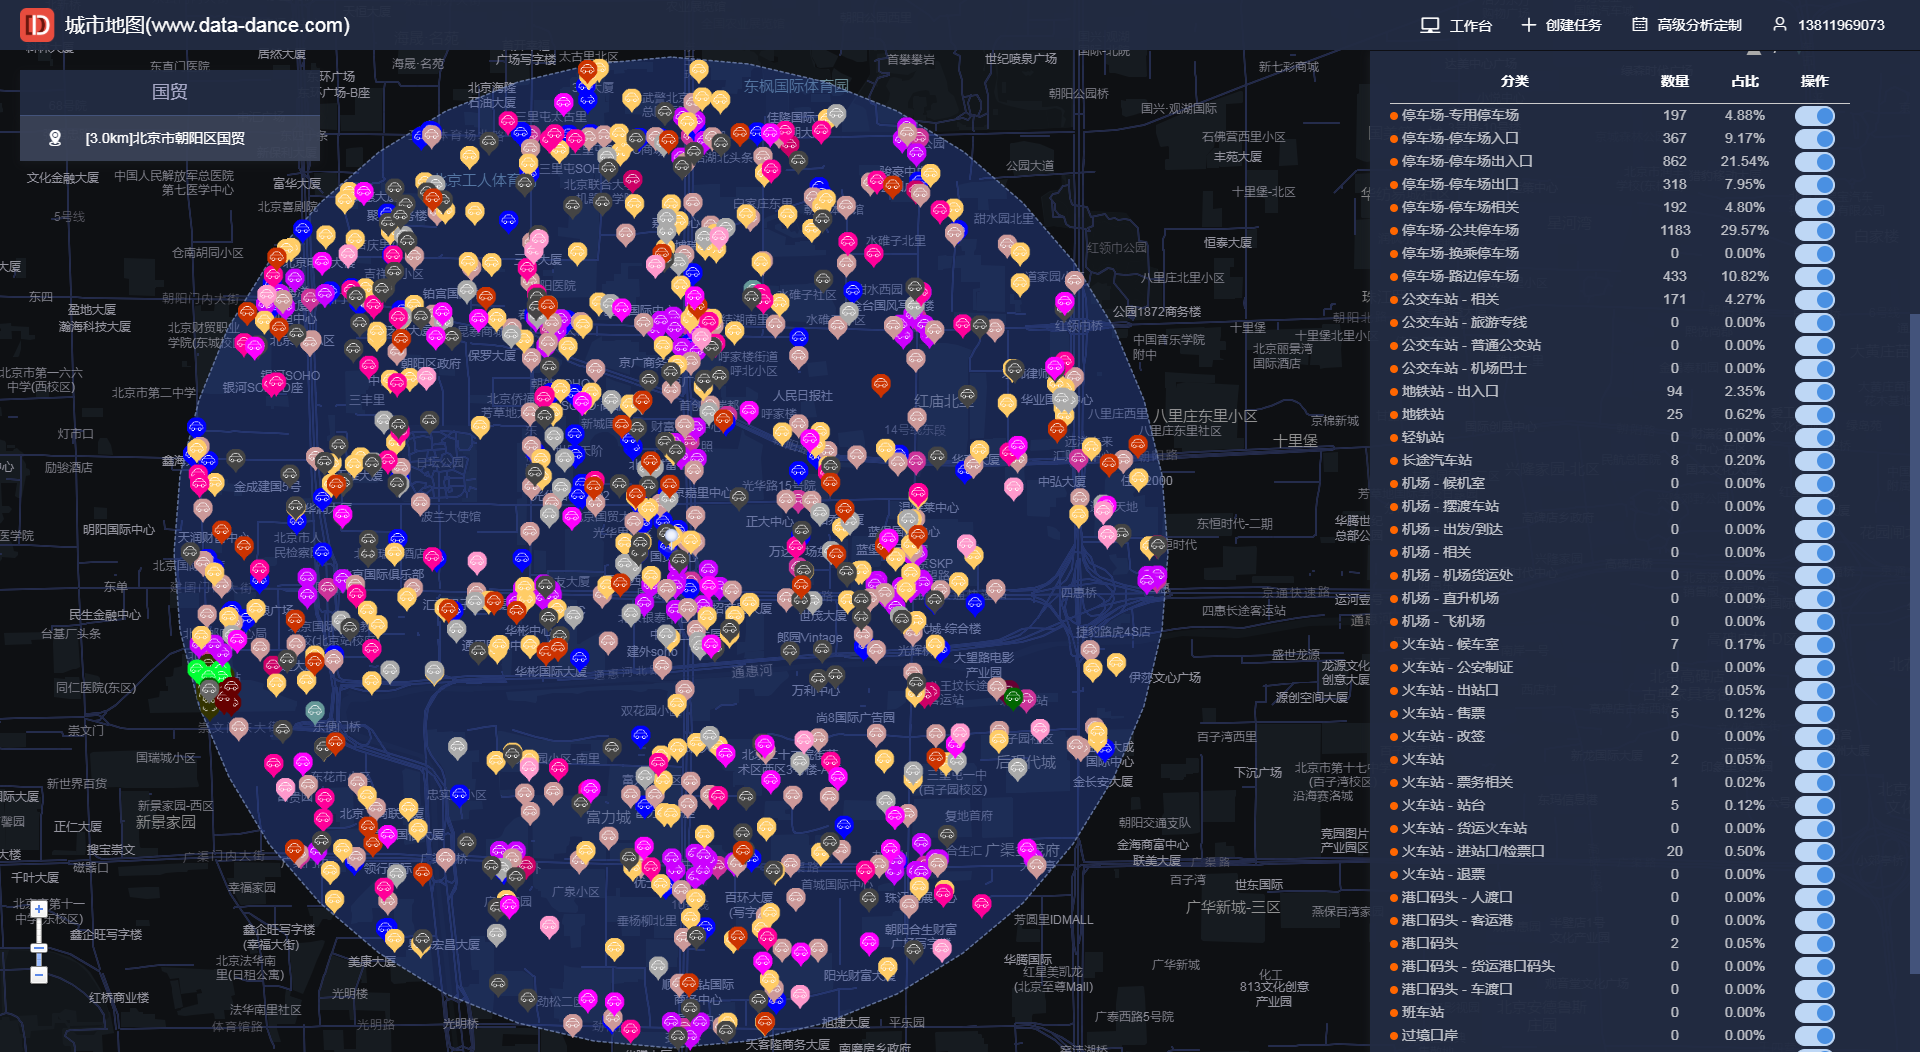Toggle the 长途汽车站 switch

pos(1814,460)
